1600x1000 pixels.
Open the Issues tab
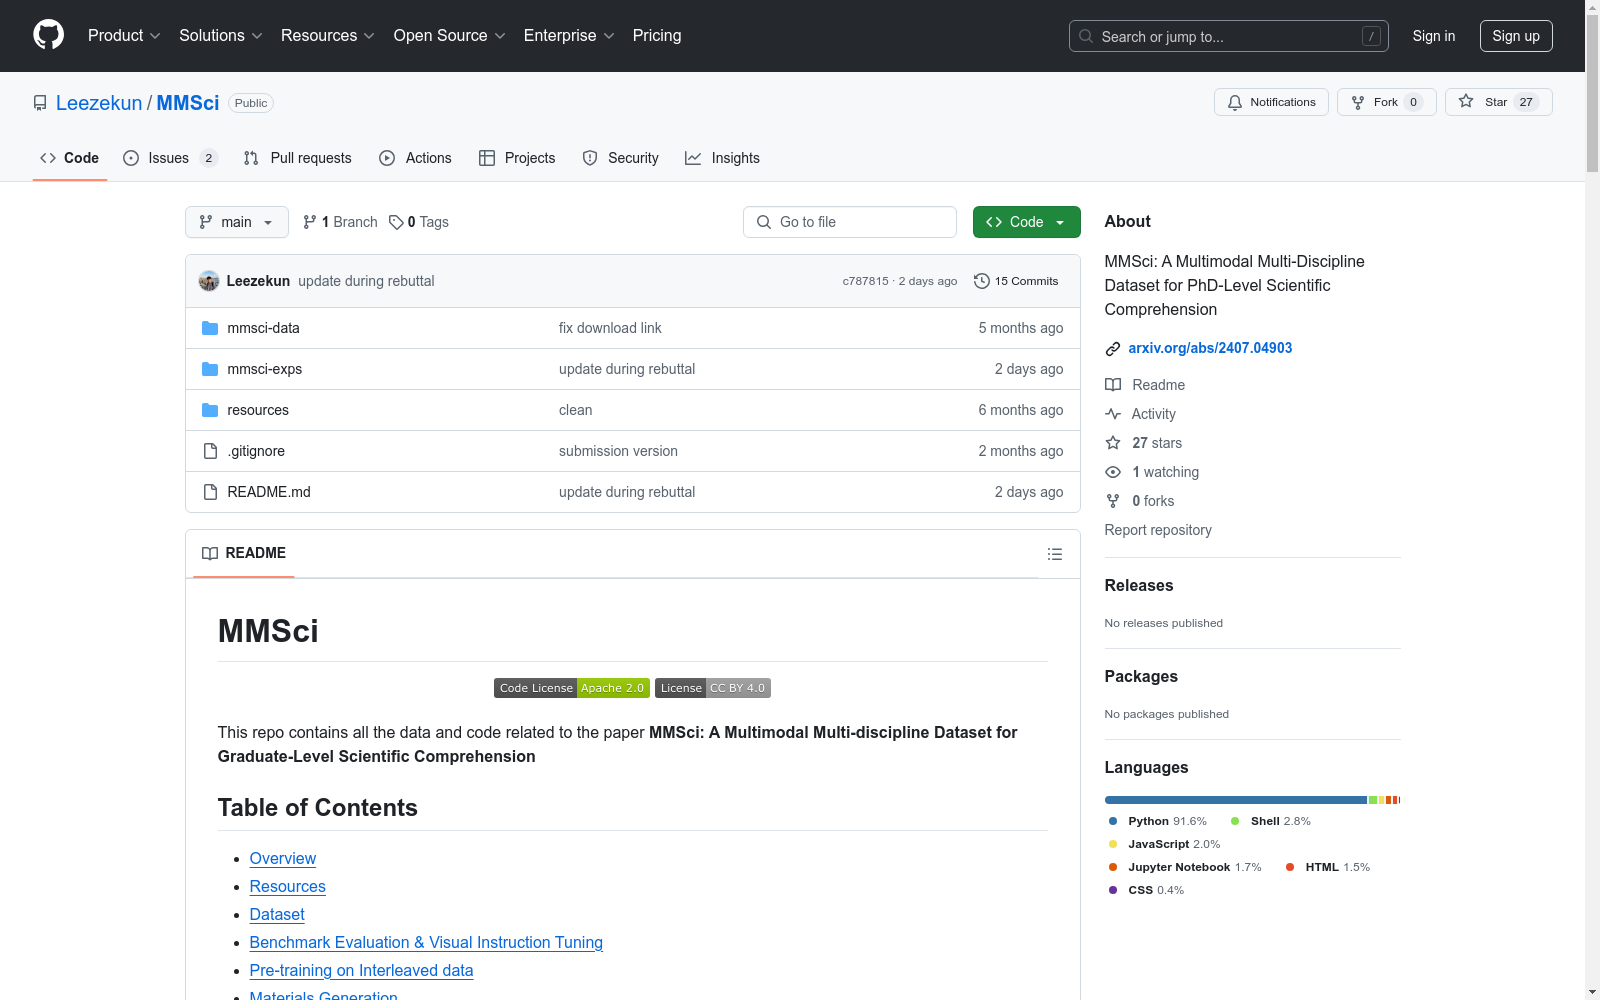tap(170, 158)
